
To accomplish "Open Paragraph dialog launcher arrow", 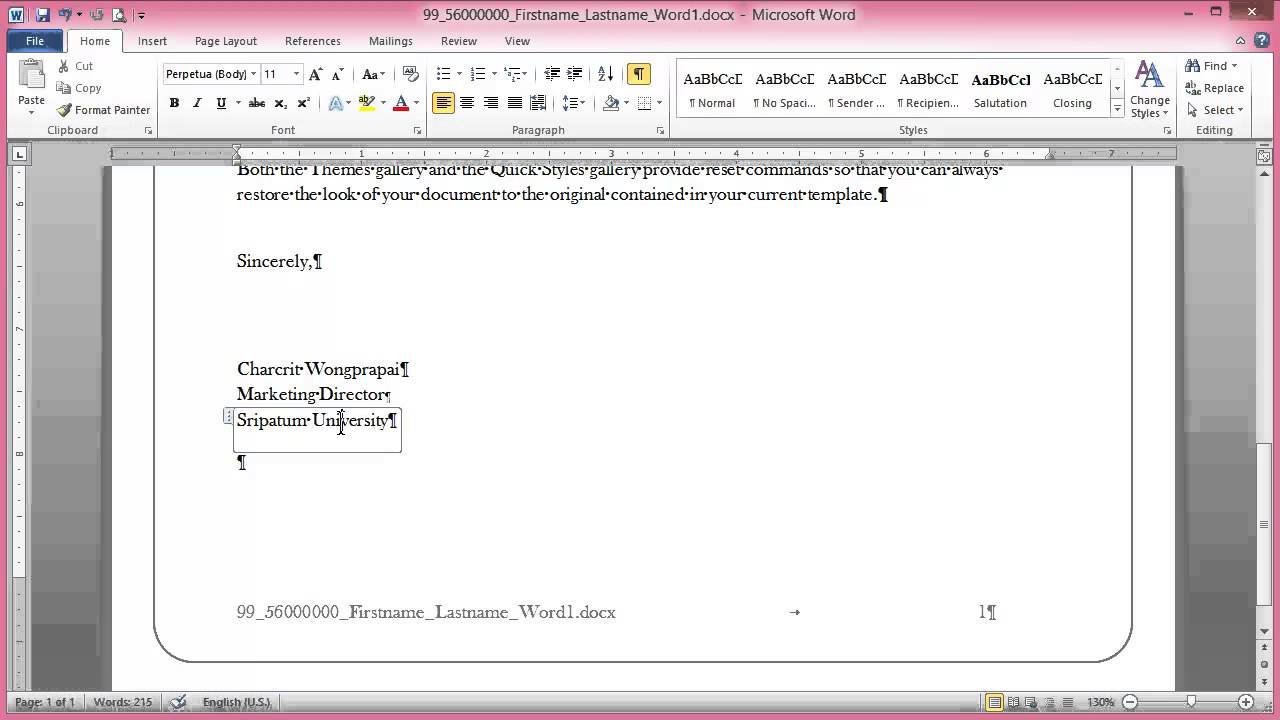I will [x=661, y=131].
